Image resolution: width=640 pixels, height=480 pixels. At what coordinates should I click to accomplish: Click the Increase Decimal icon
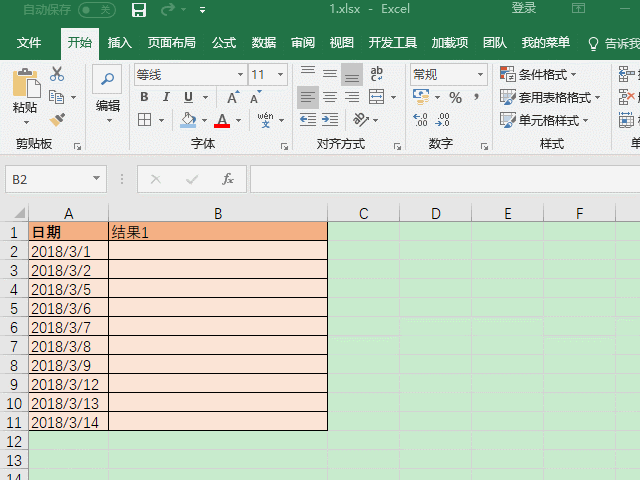tap(420, 120)
